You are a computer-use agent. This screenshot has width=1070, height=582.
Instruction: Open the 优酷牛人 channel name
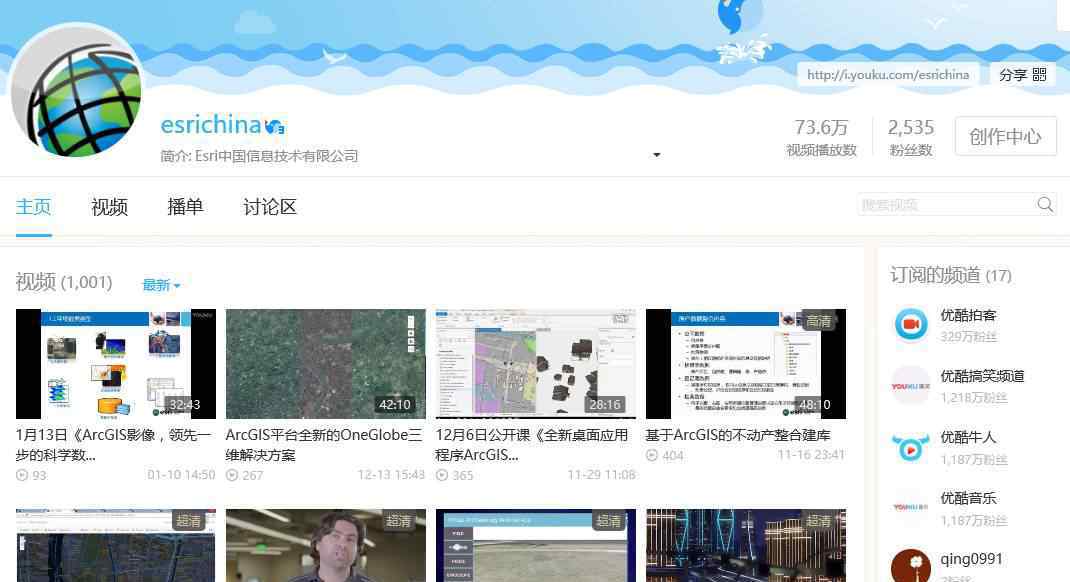pos(968,437)
